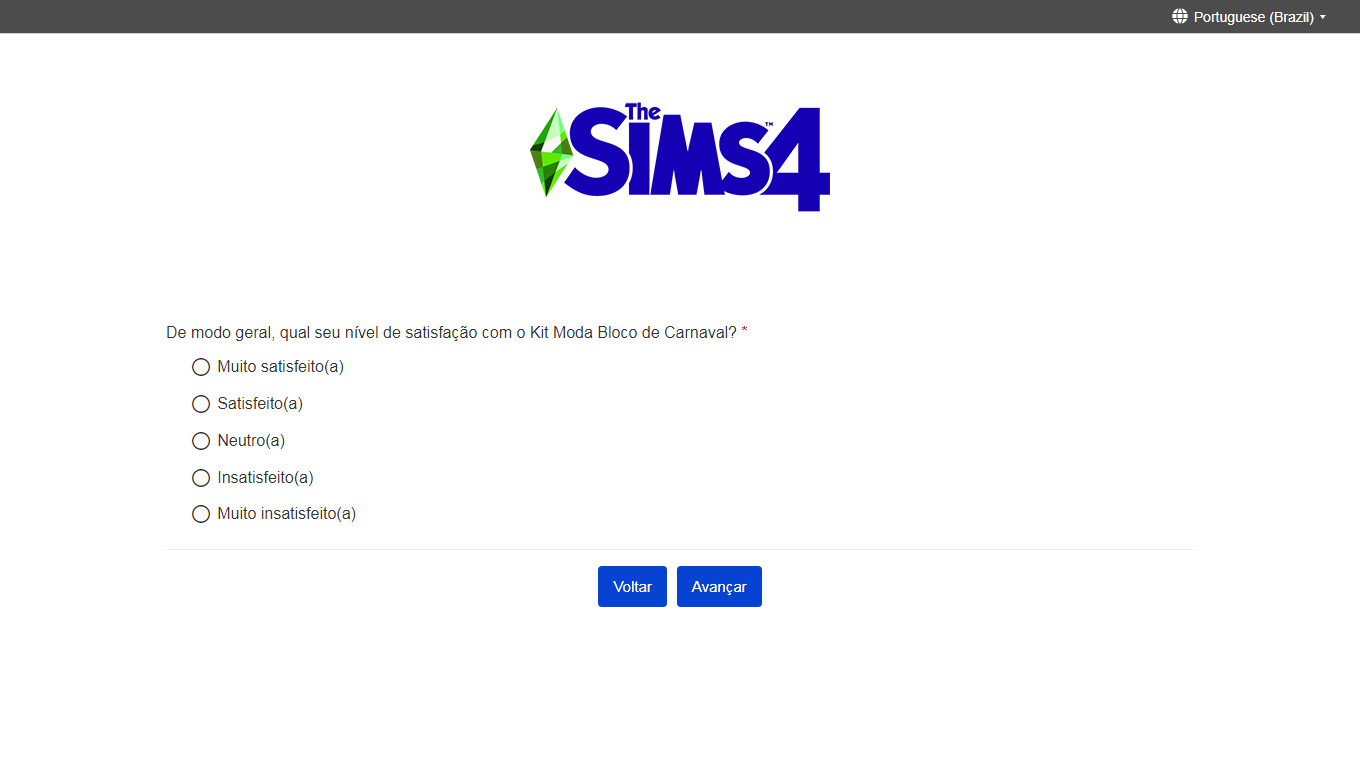Click the Insatisfeito(a) text label
1360x768 pixels.
click(265, 478)
